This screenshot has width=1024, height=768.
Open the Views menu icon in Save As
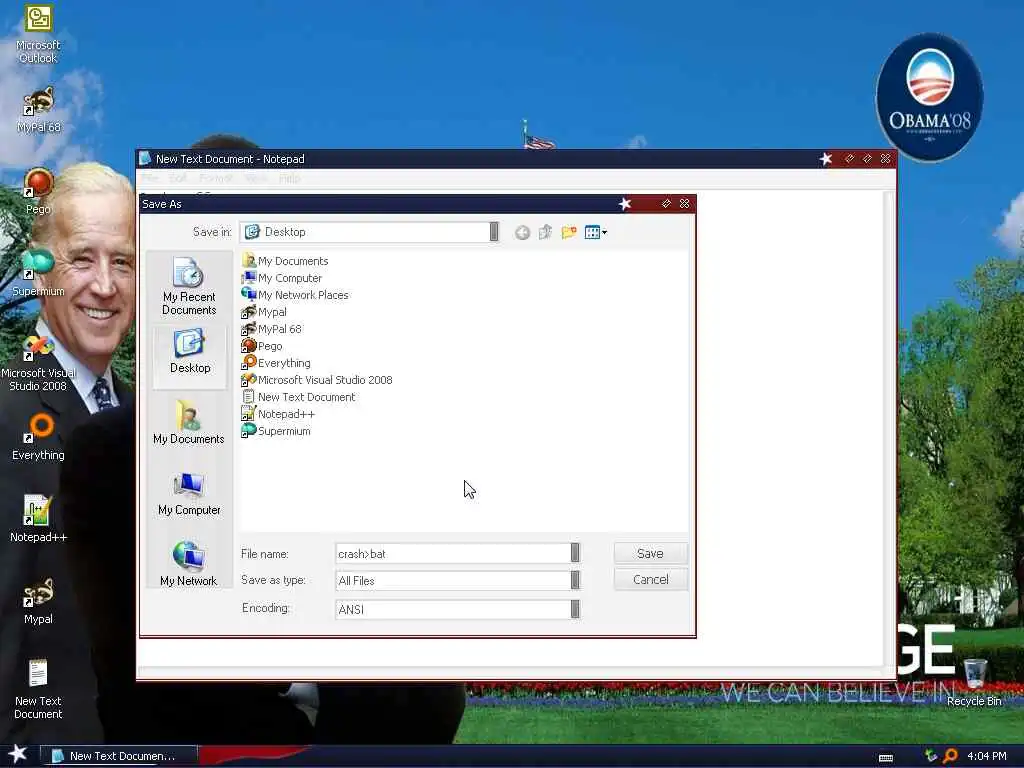click(596, 232)
